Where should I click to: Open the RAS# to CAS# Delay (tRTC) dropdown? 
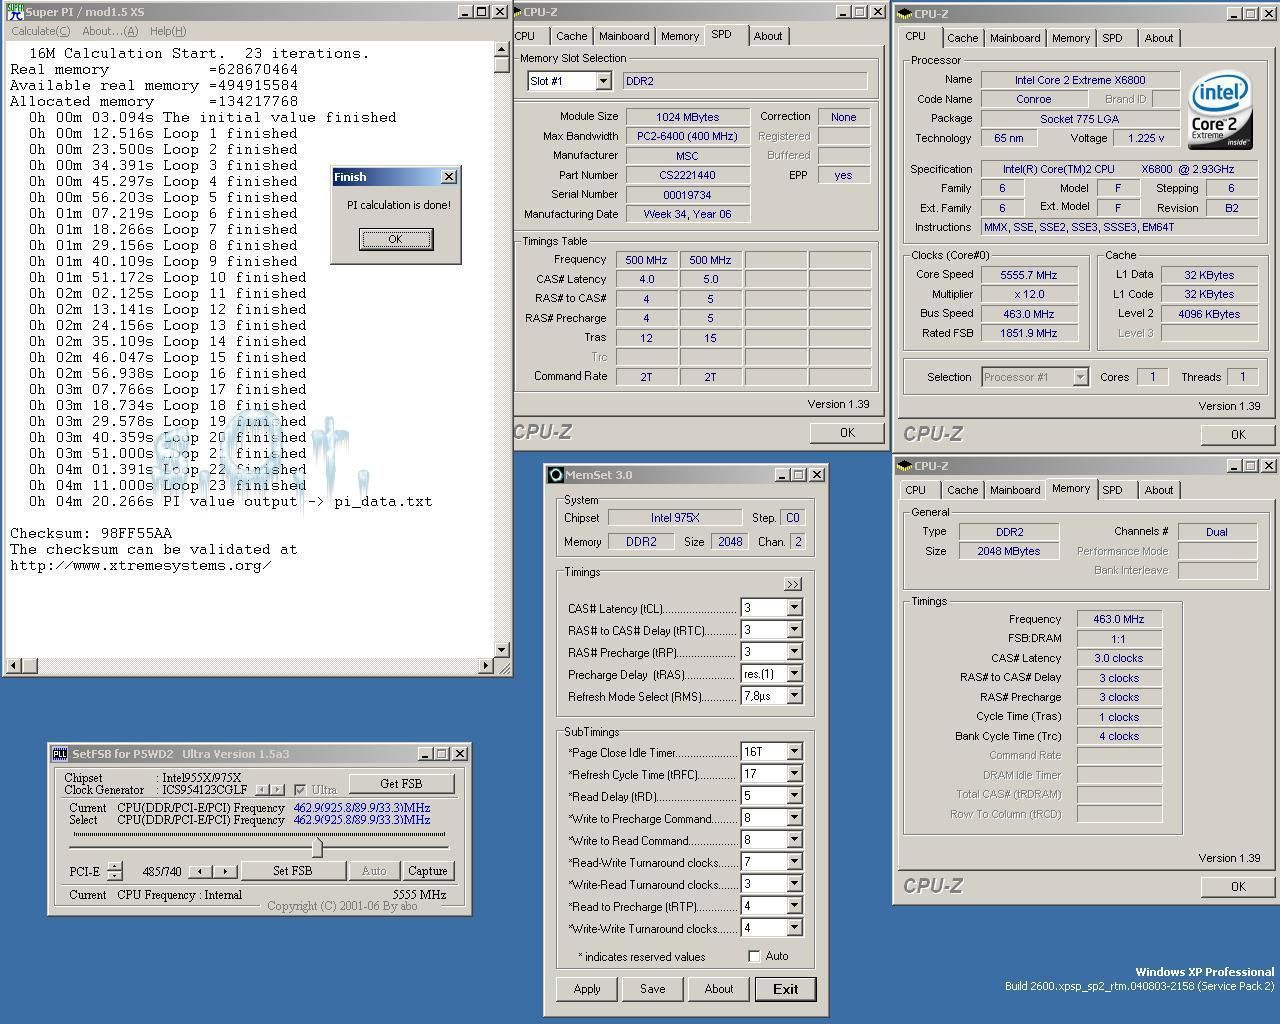(x=794, y=630)
